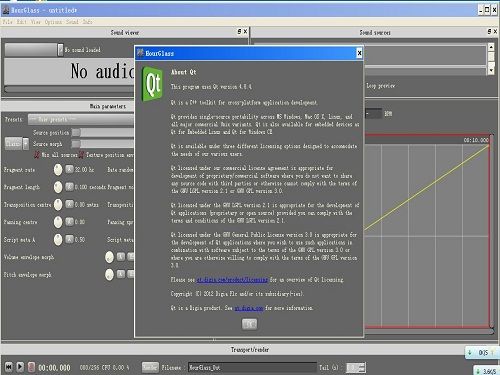Close the About Qt dialog
500x375 pixels.
click(x=359, y=53)
